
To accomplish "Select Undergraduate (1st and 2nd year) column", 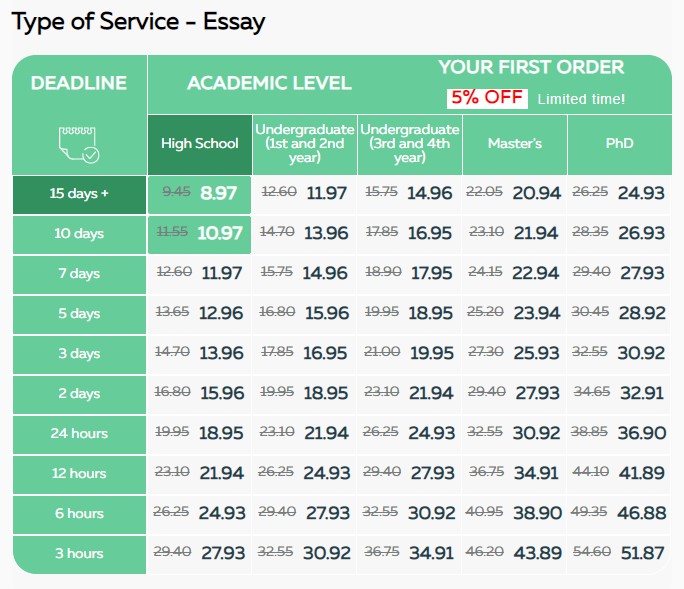I will [305, 145].
